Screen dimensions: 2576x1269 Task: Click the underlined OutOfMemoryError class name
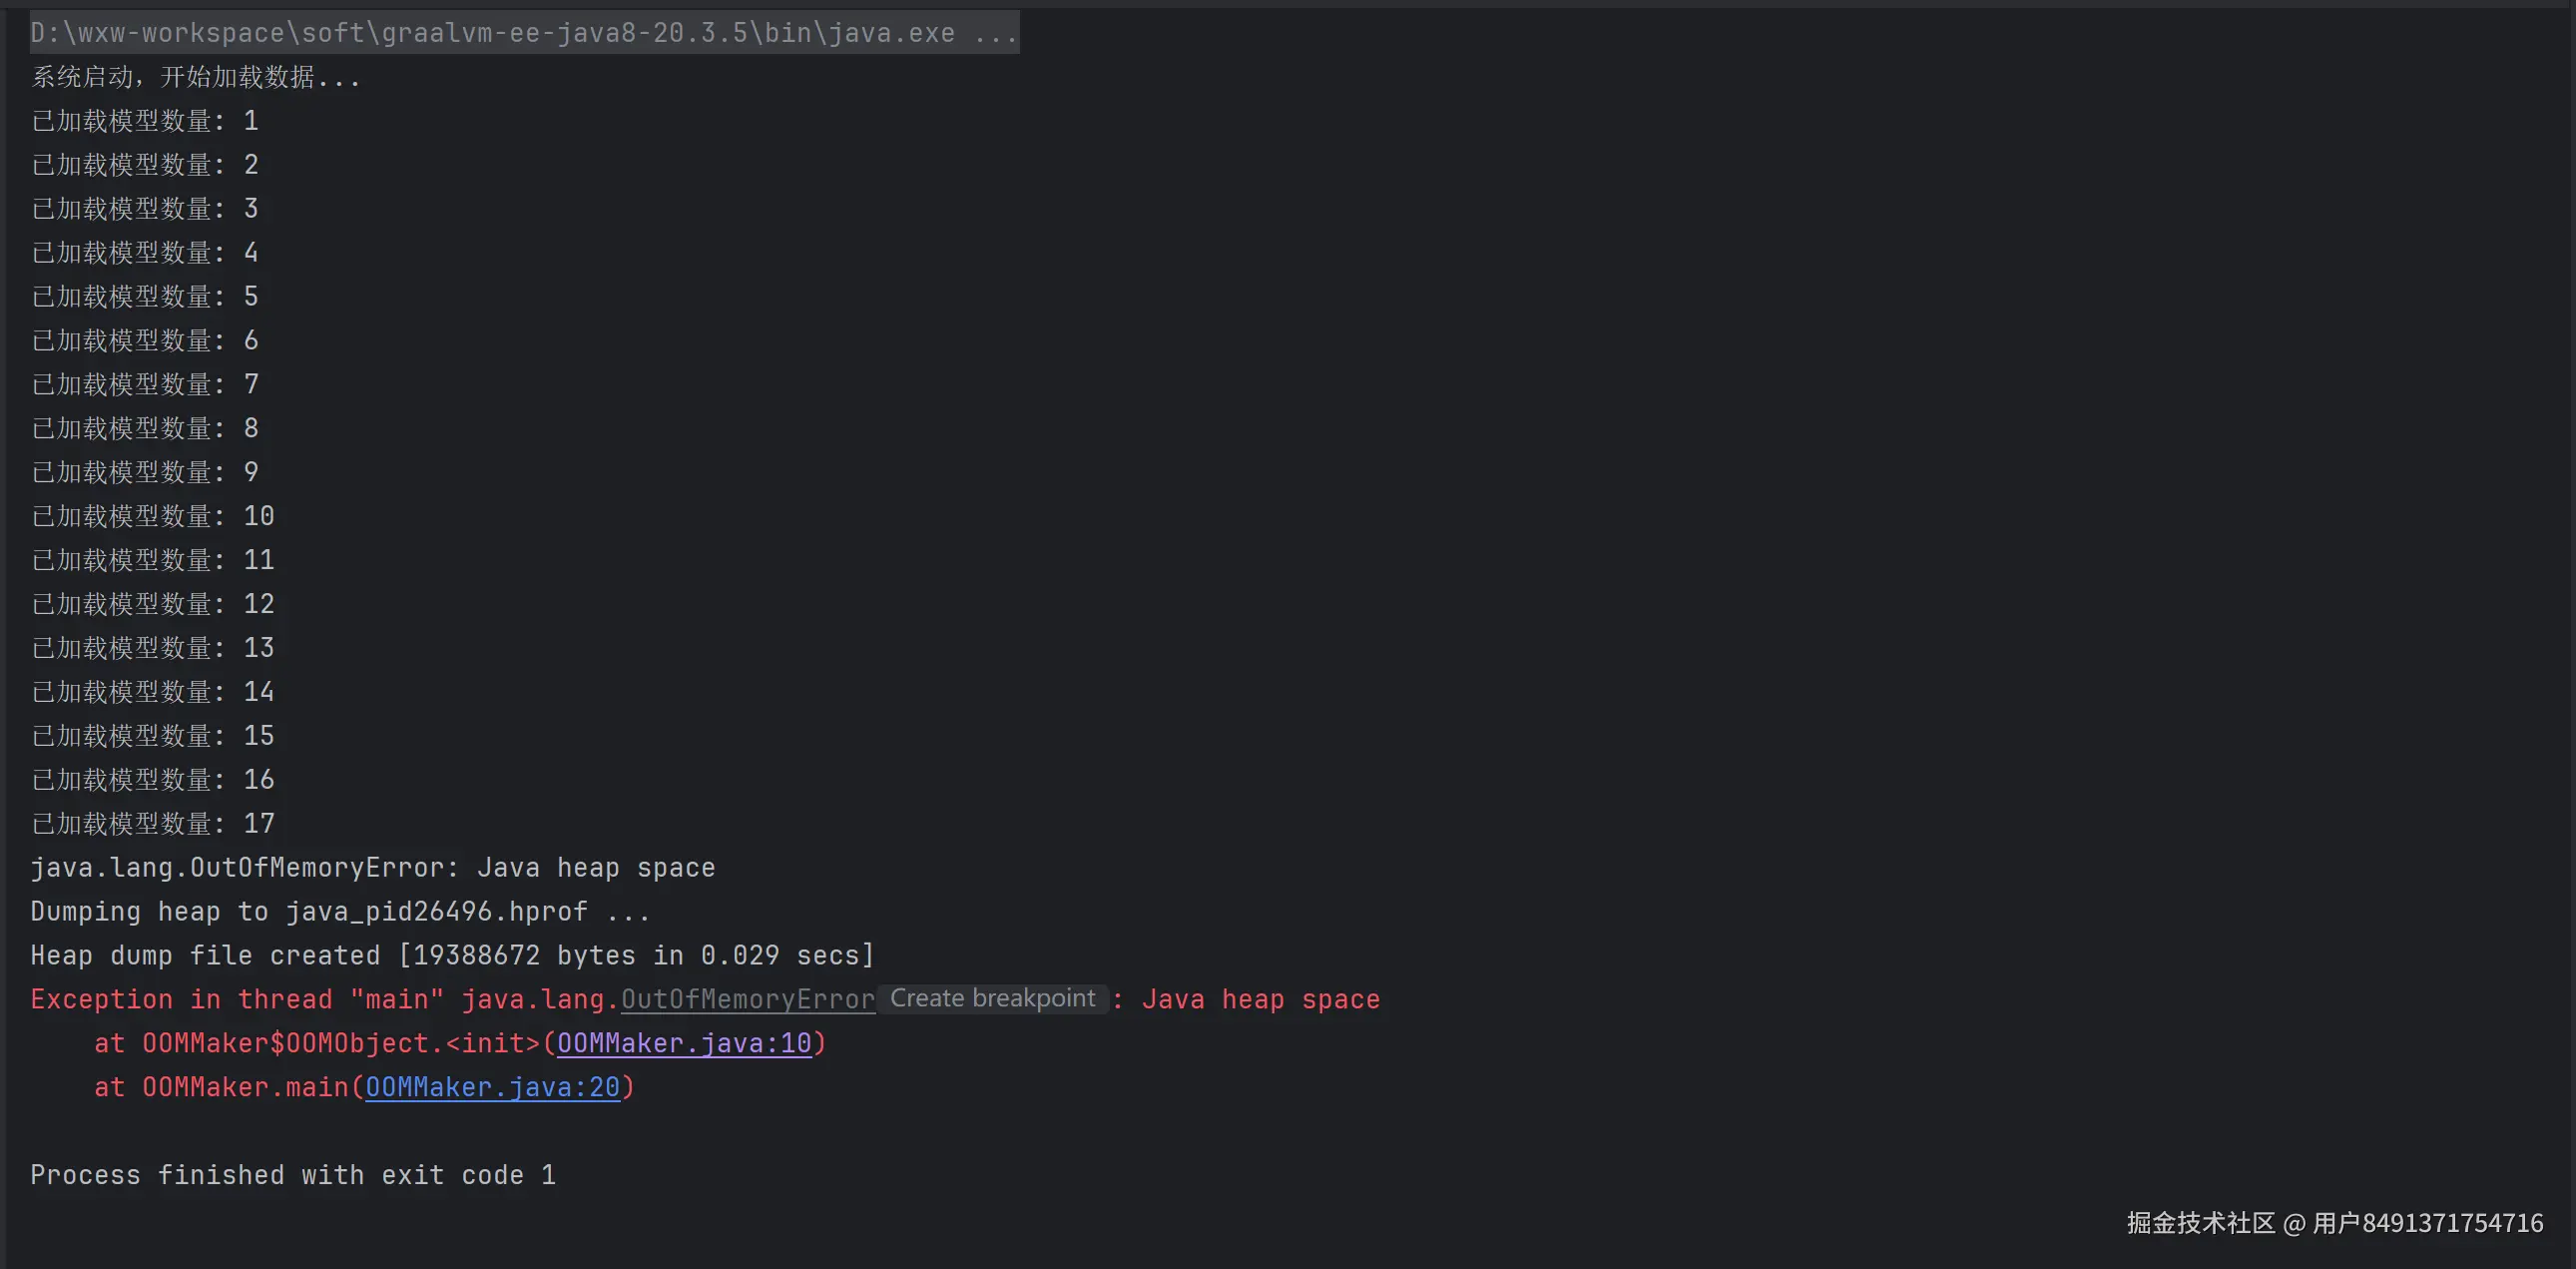747,999
